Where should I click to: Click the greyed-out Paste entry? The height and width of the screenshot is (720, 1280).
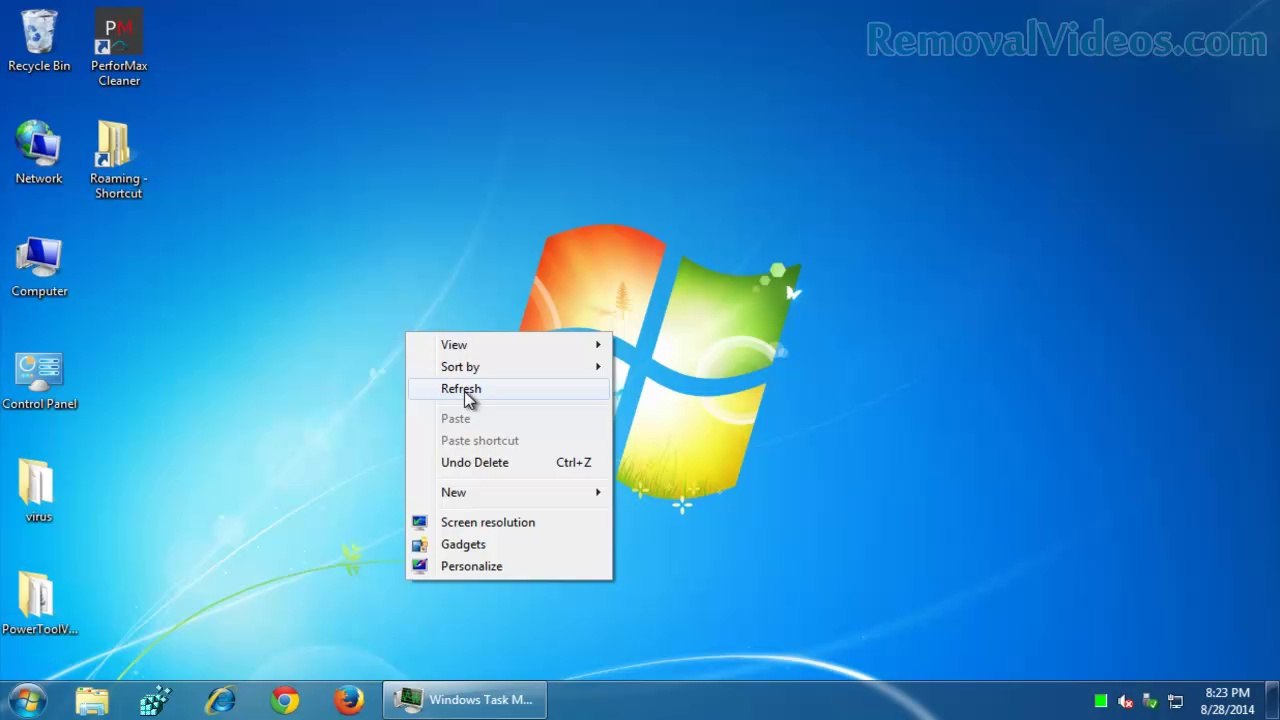[509, 419]
